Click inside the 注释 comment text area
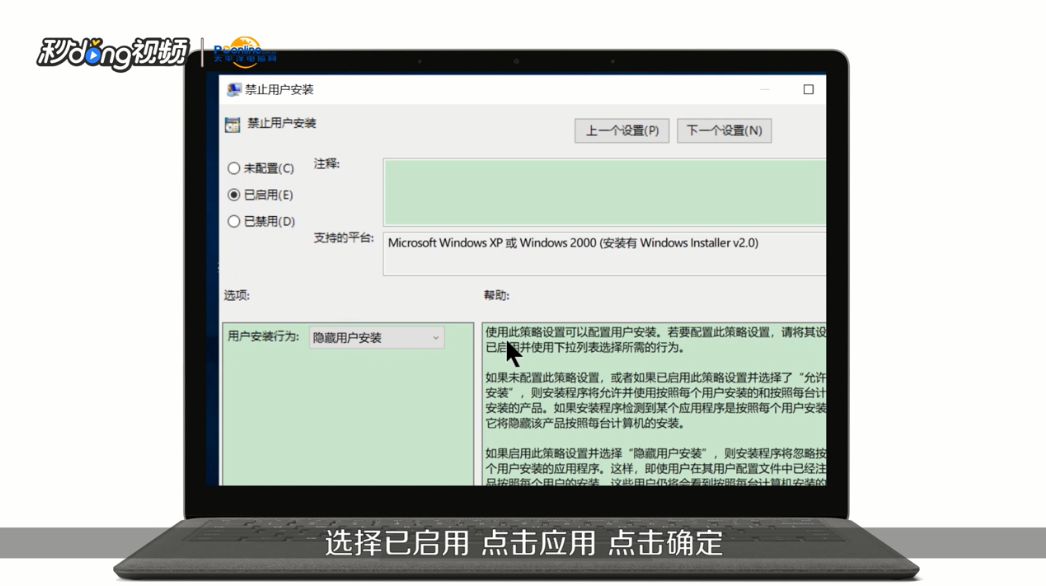Screen dimensions: 1046x586 [x=604, y=192]
